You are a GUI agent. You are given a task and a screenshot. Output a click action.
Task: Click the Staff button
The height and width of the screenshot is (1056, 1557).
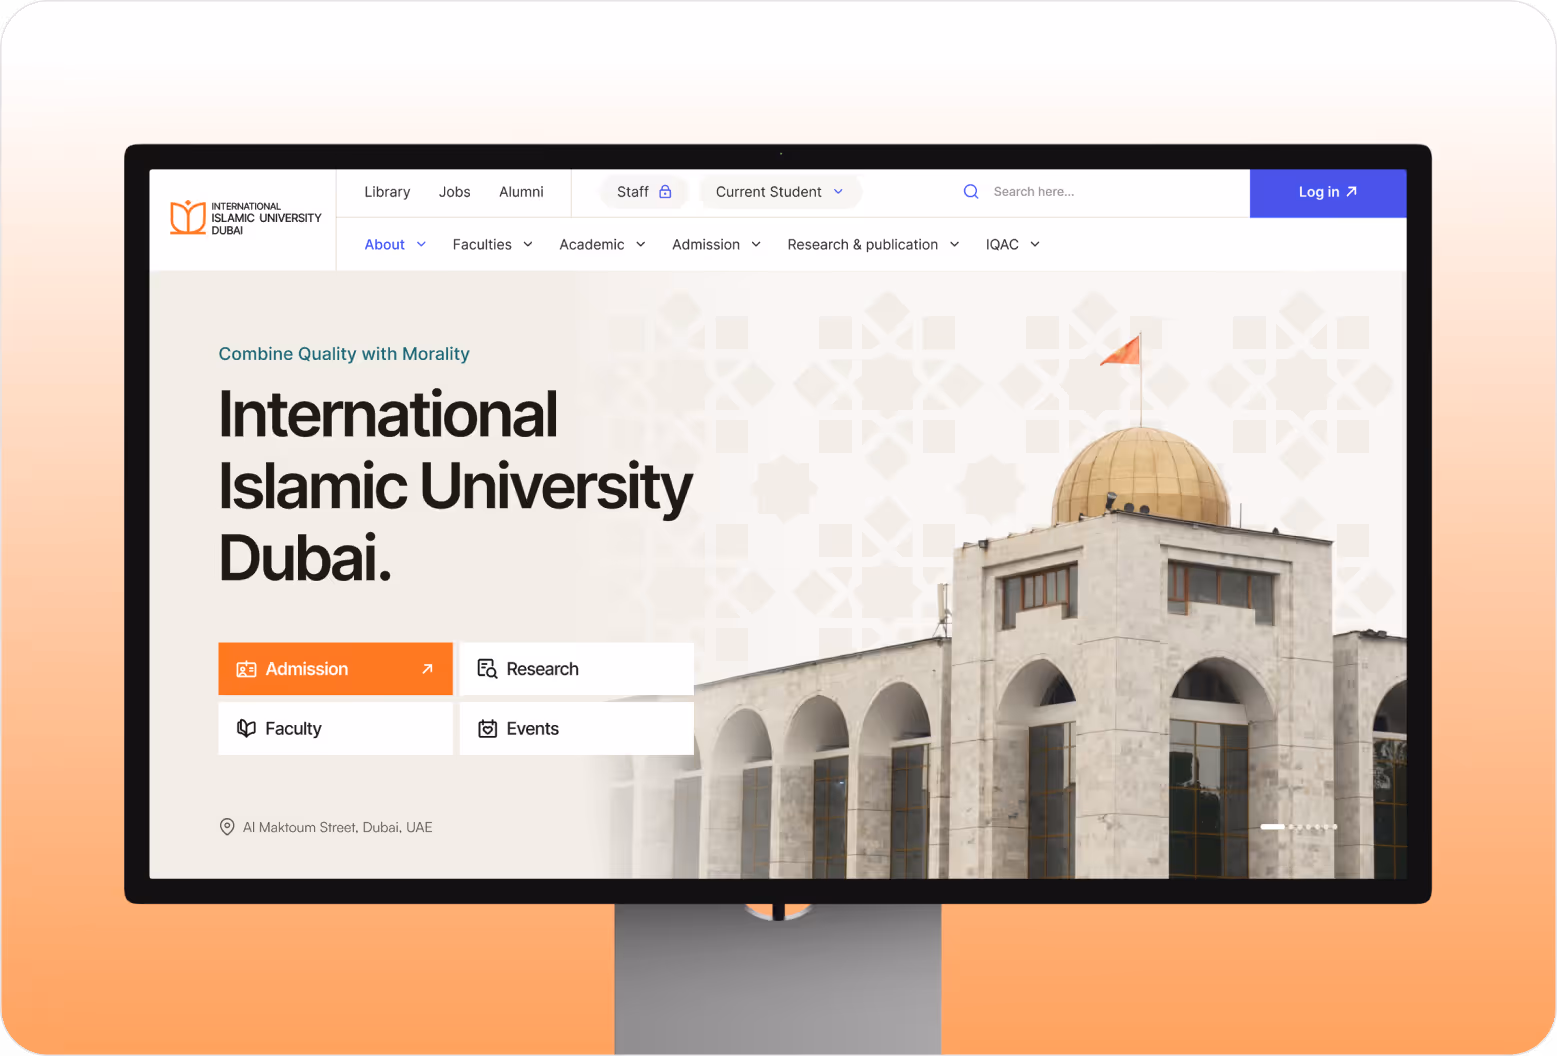coord(644,192)
